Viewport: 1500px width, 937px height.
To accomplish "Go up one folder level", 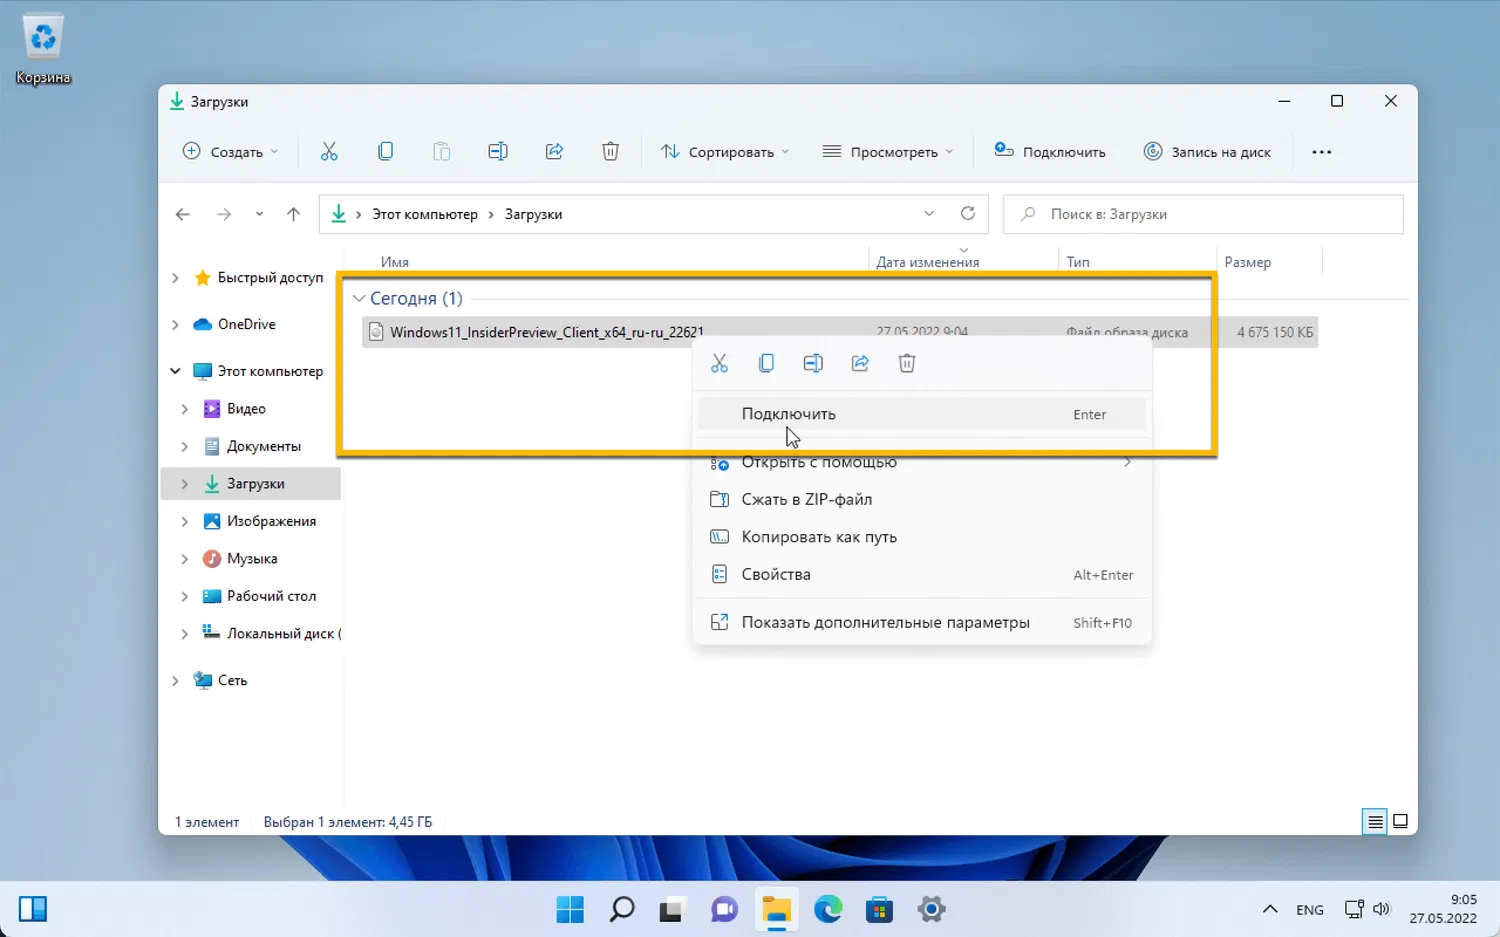I will point(293,214).
